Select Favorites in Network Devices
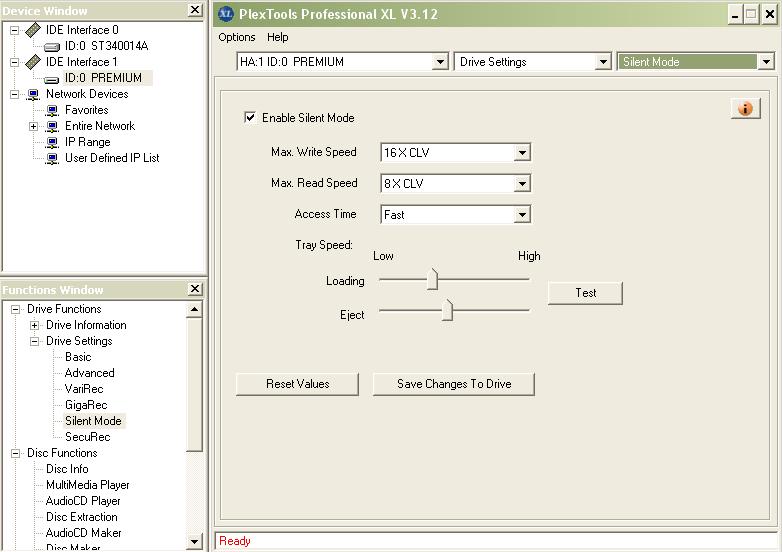Image resolution: width=782 pixels, height=552 pixels. click(x=87, y=110)
